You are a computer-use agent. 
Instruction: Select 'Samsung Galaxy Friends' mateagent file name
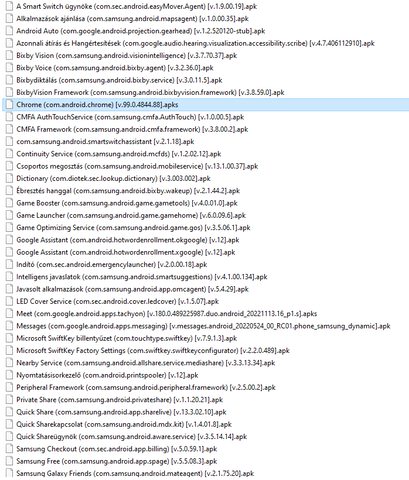coord(135,473)
